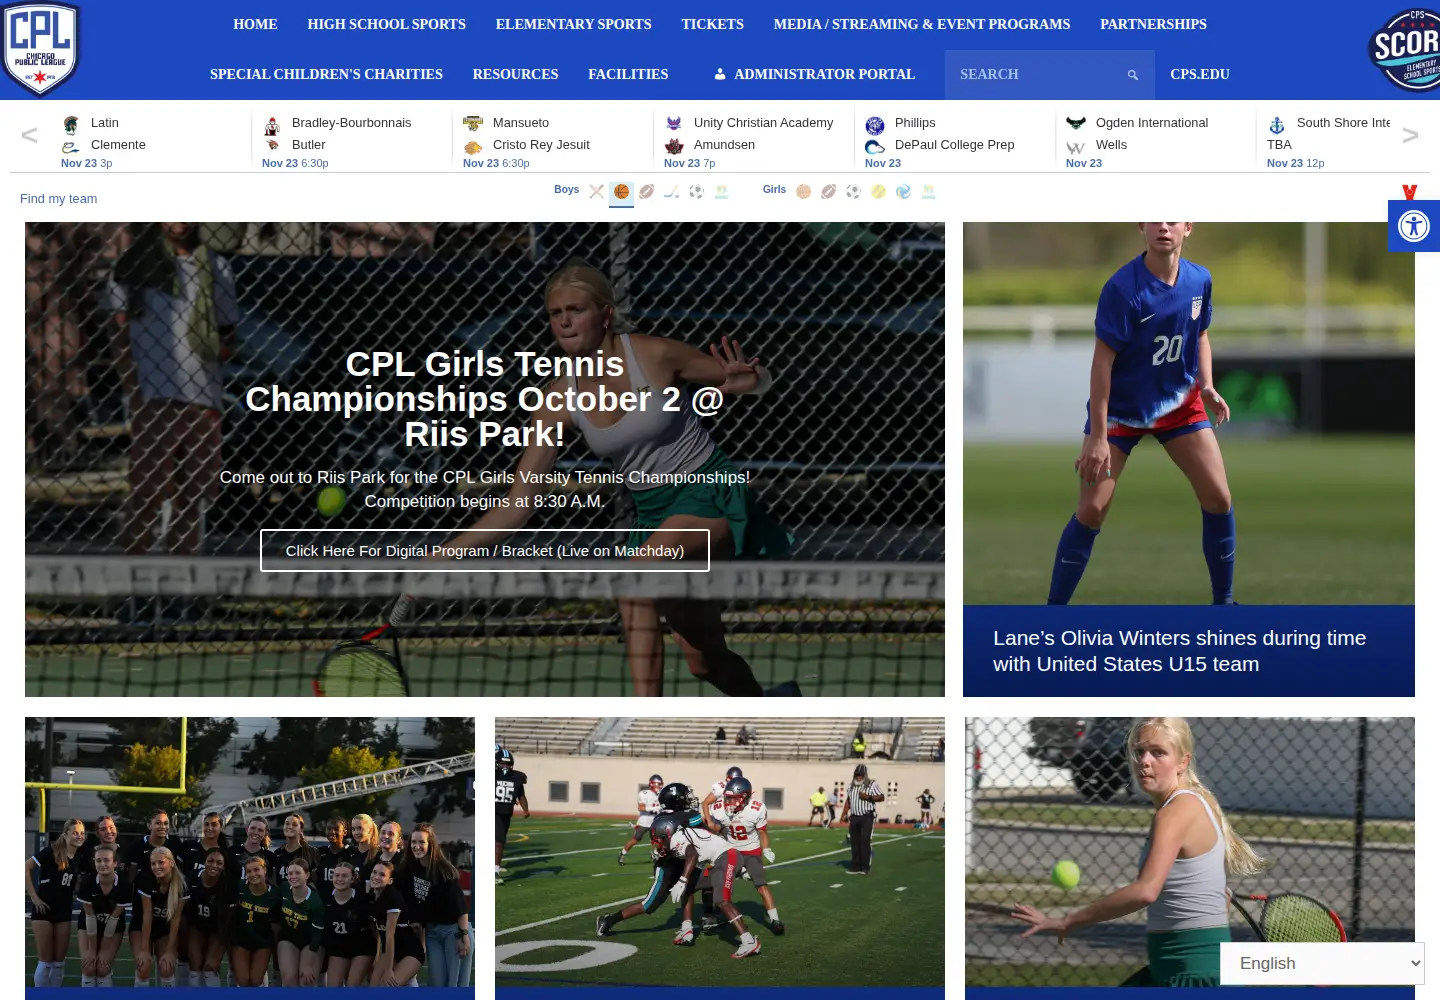Open HIGH SCHOOL SPORTS menu

tap(386, 24)
